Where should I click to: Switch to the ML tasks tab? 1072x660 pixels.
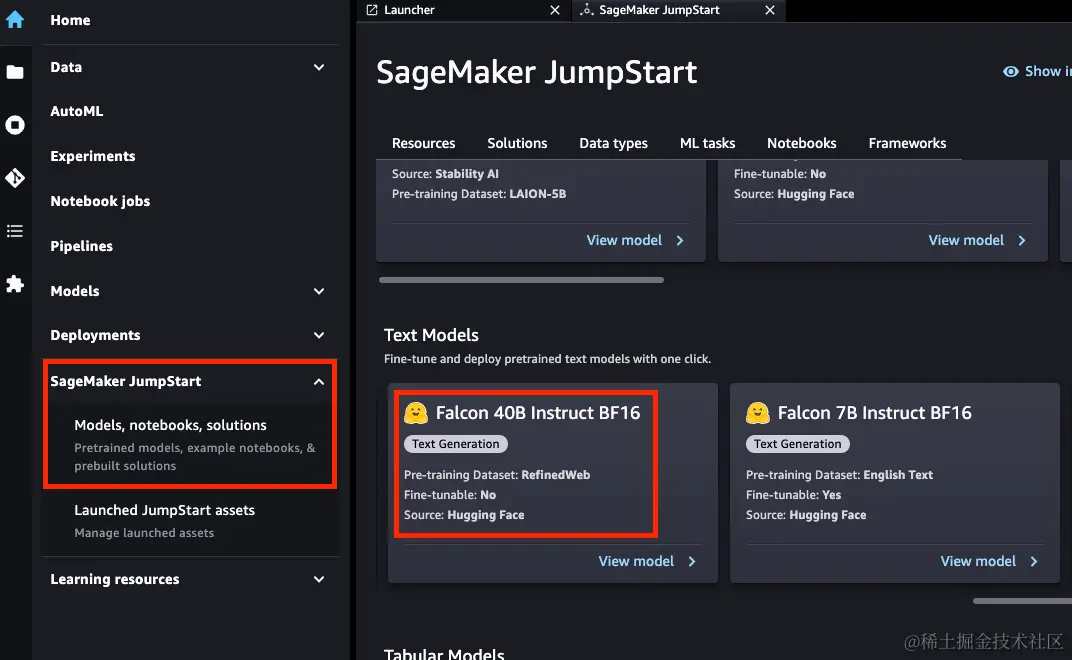tap(707, 143)
